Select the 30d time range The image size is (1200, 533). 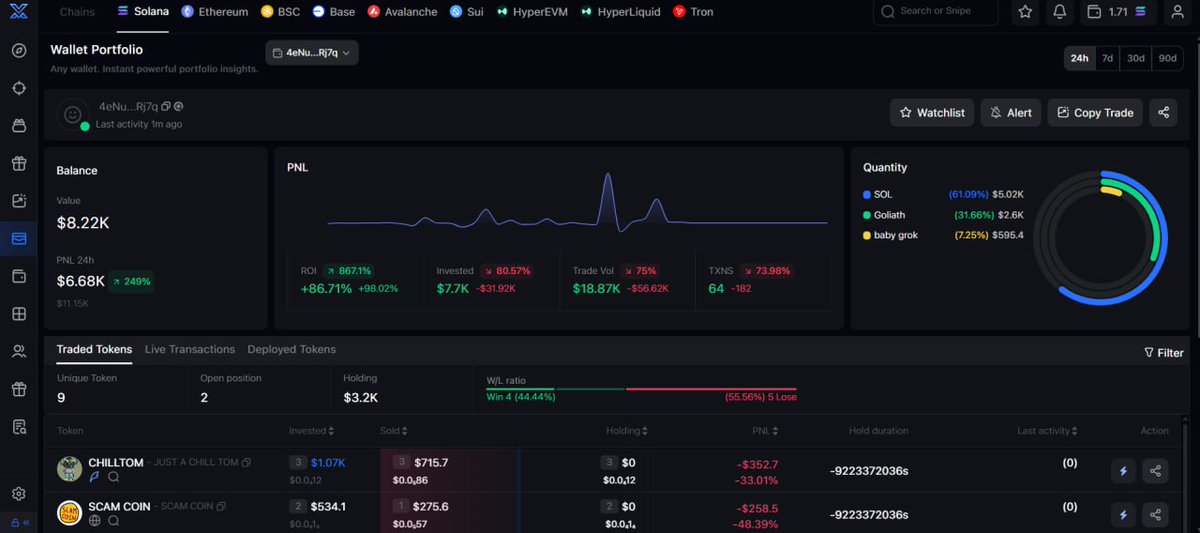point(1135,58)
